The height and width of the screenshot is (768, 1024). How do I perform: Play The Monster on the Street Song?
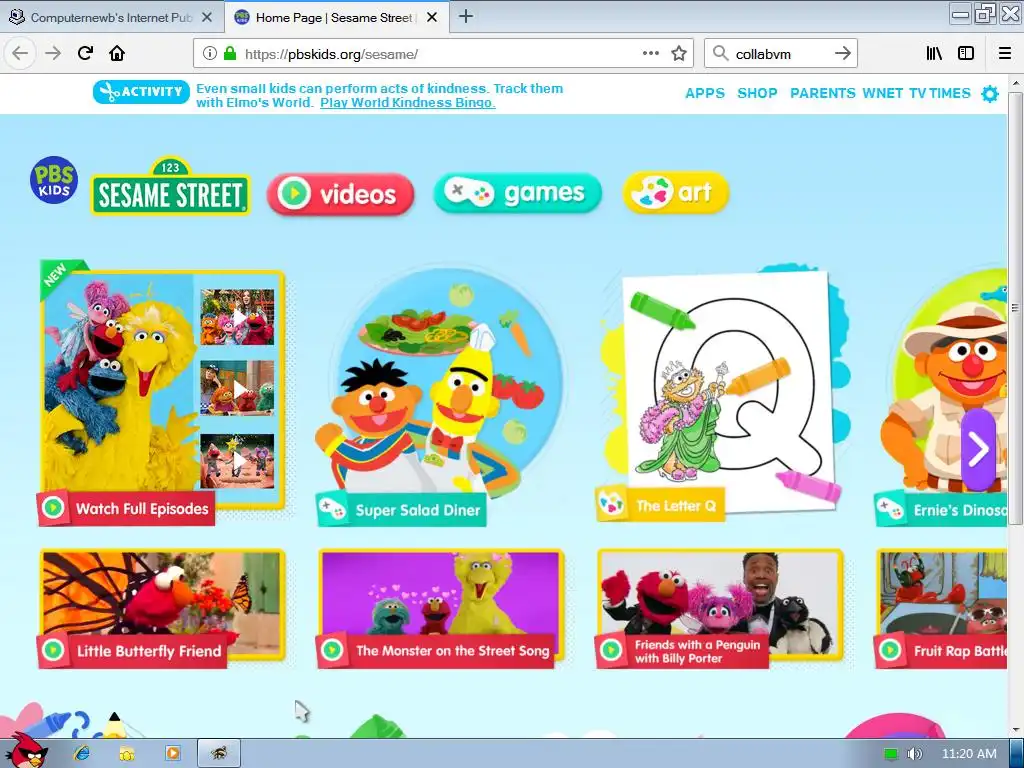pos(441,609)
